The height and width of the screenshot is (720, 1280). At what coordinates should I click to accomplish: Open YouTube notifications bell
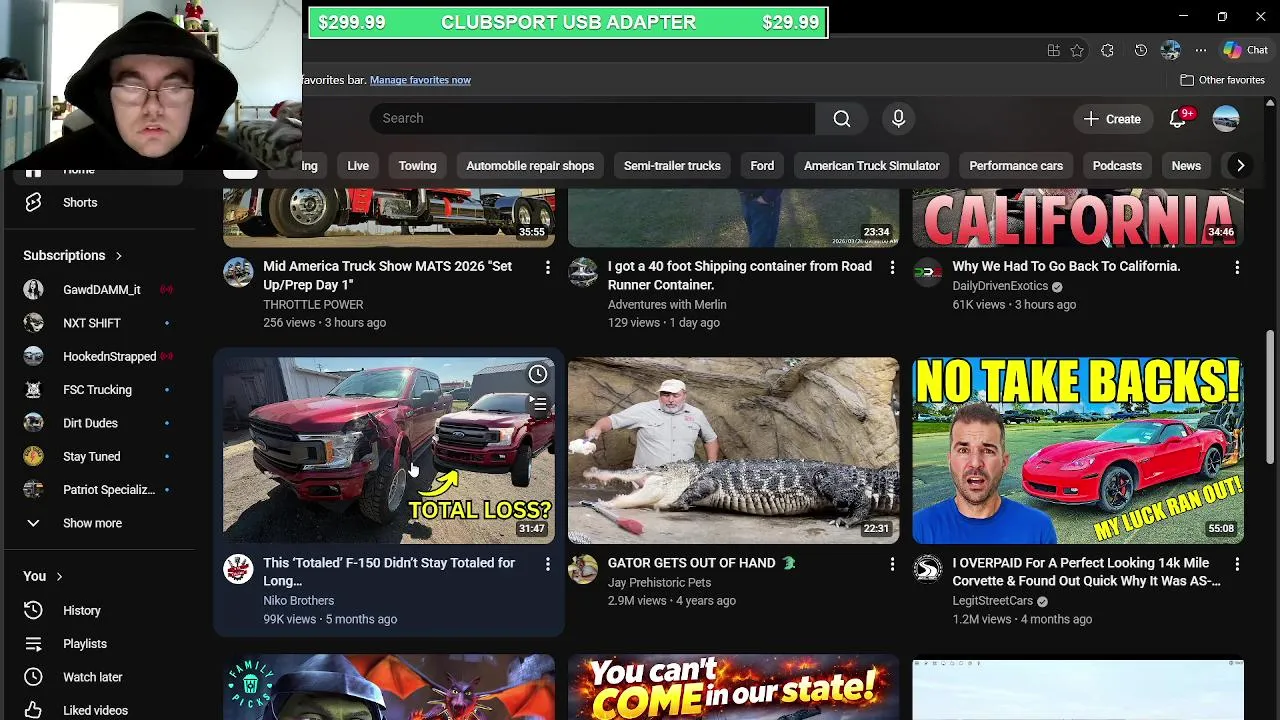tap(1178, 118)
